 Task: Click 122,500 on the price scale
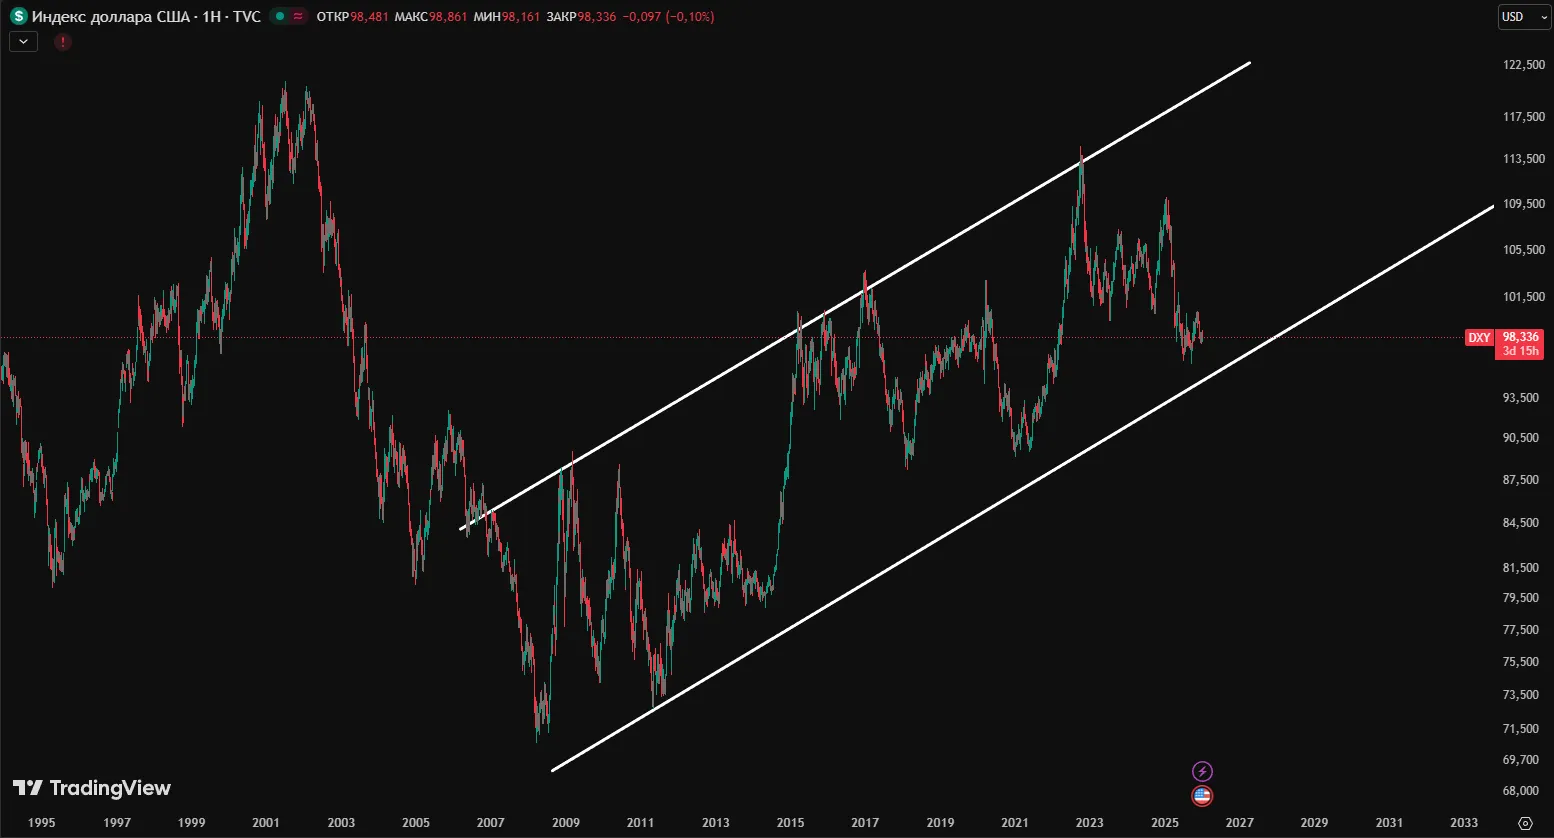[1523, 65]
